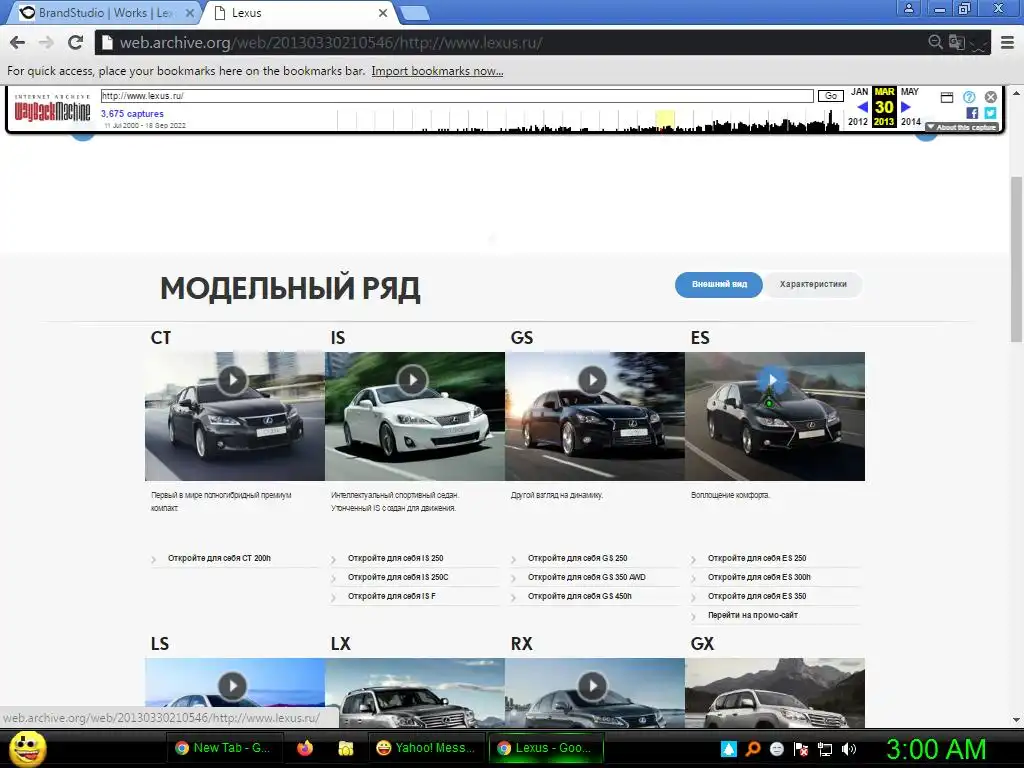
Task: Click the Wayback Machine logo
Action: pos(52,108)
